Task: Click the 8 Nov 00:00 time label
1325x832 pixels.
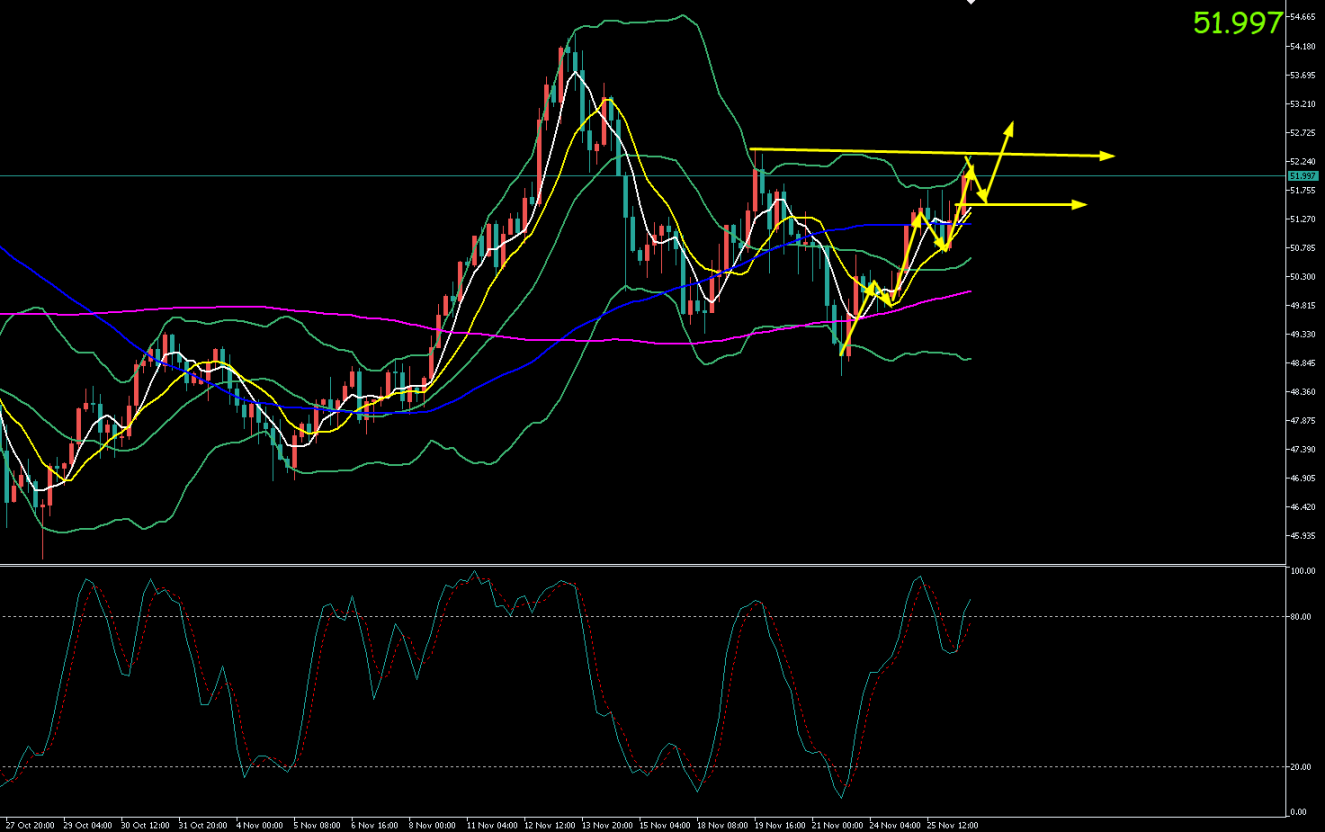Action: (x=434, y=826)
